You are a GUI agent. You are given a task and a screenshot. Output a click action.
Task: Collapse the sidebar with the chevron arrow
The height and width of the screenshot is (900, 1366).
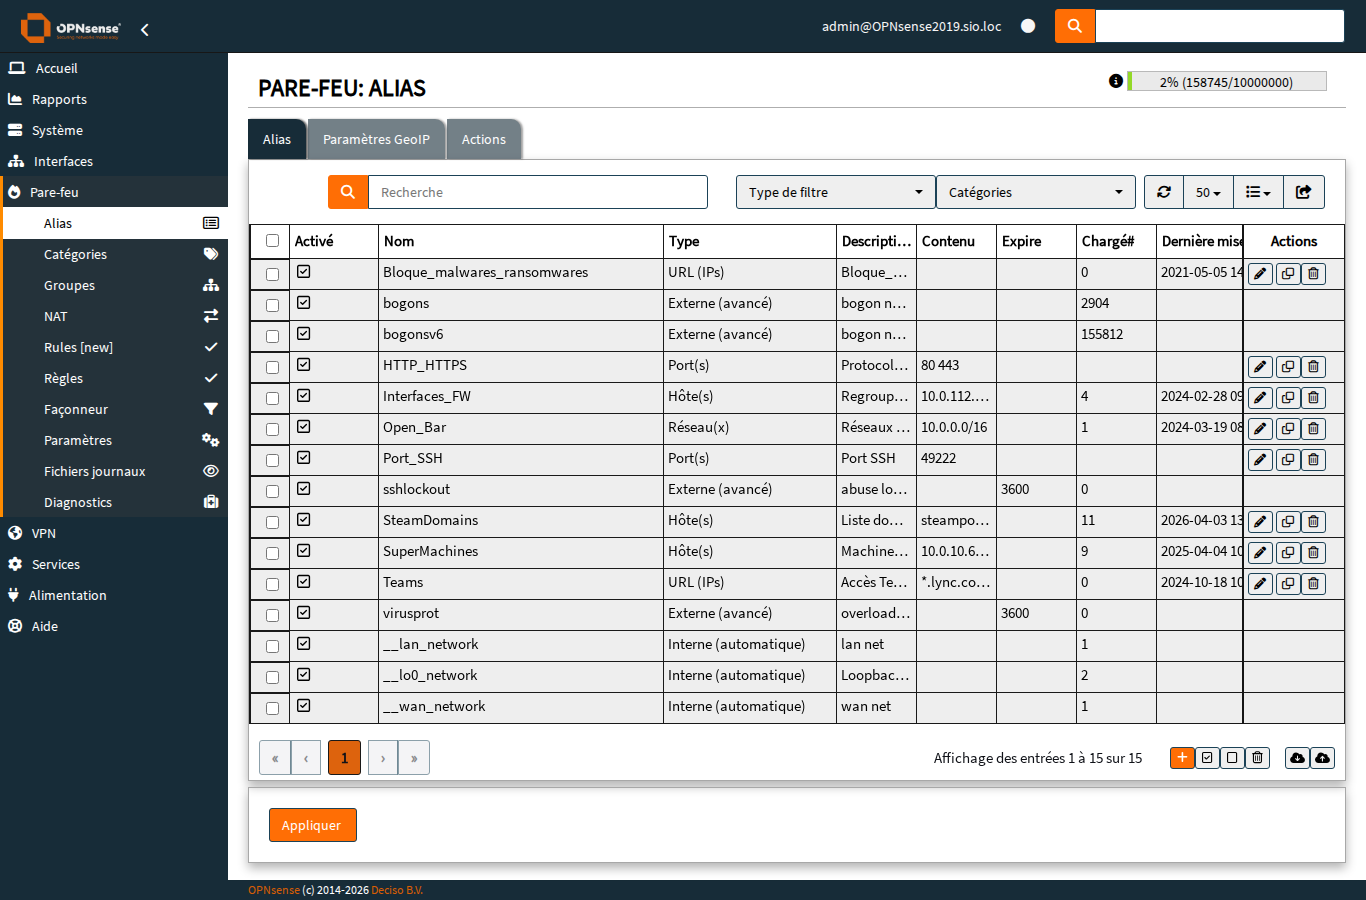point(145,30)
